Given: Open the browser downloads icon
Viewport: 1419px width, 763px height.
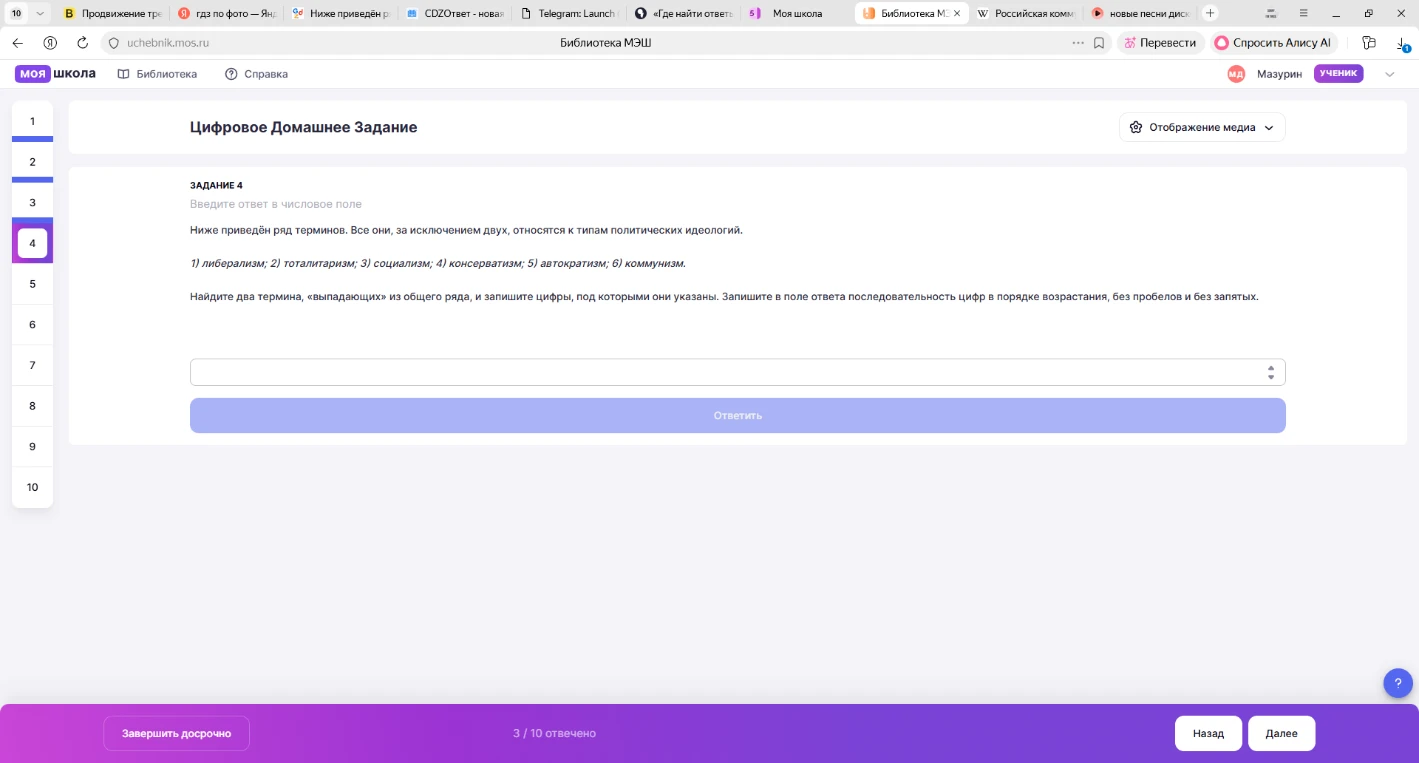Looking at the screenshot, I should 1402,43.
